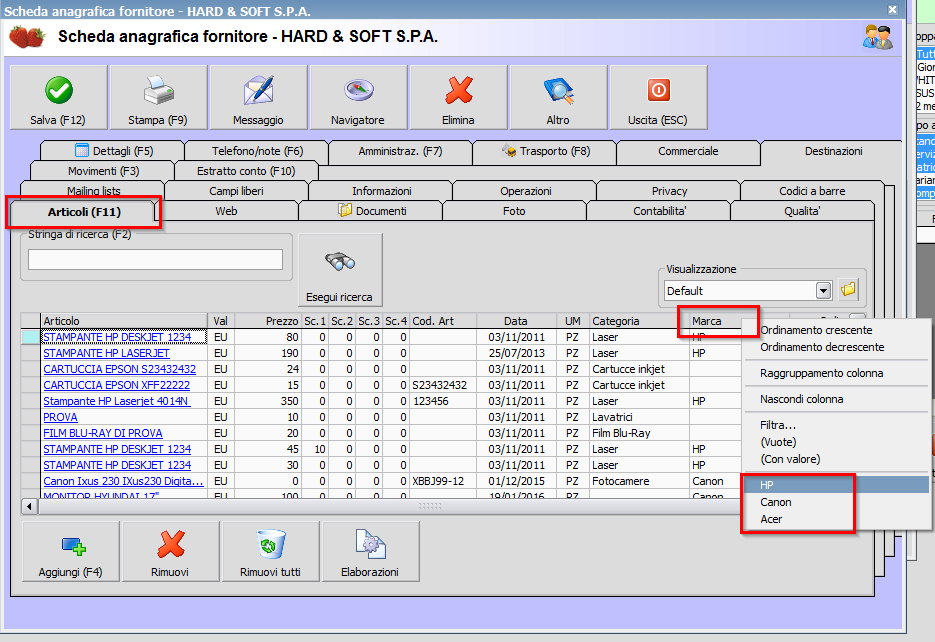Image resolution: width=935 pixels, height=642 pixels.
Task: Click the Aggiungi (F4) add button
Action: click(70, 551)
